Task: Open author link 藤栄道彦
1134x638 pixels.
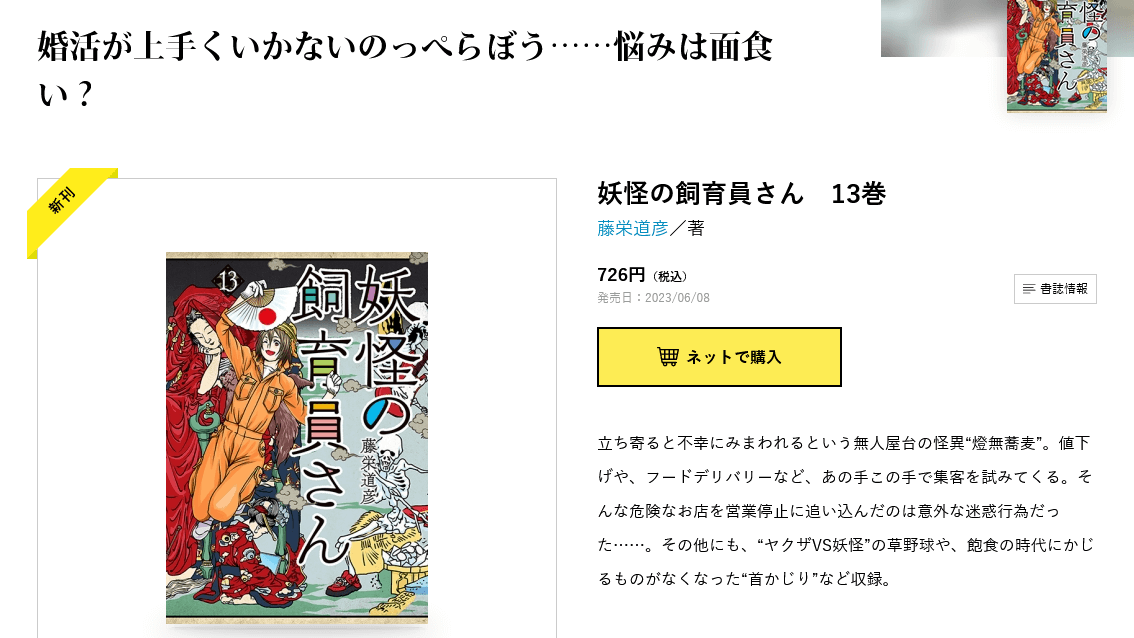Action: (633, 229)
